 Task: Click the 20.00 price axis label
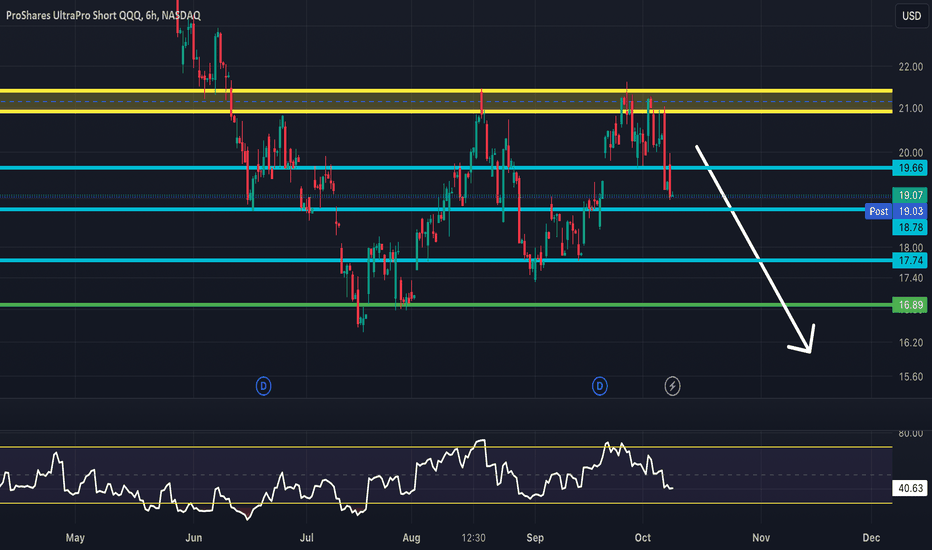pyautogui.click(x=911, y=153)
